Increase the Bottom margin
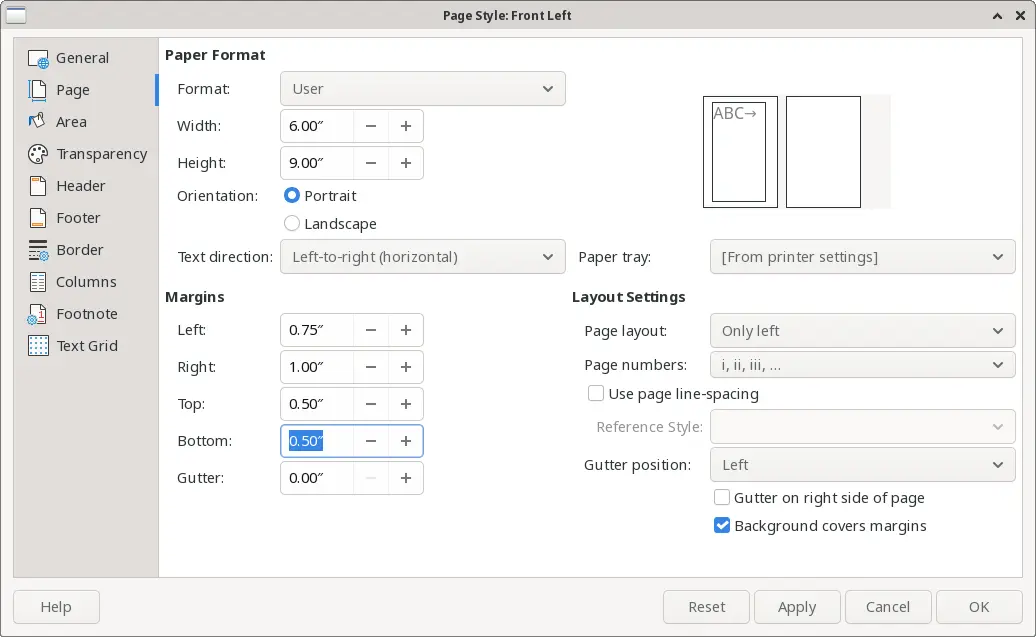Image resolution: width=1036 pixels, height=637 pixels. [406, 441]
